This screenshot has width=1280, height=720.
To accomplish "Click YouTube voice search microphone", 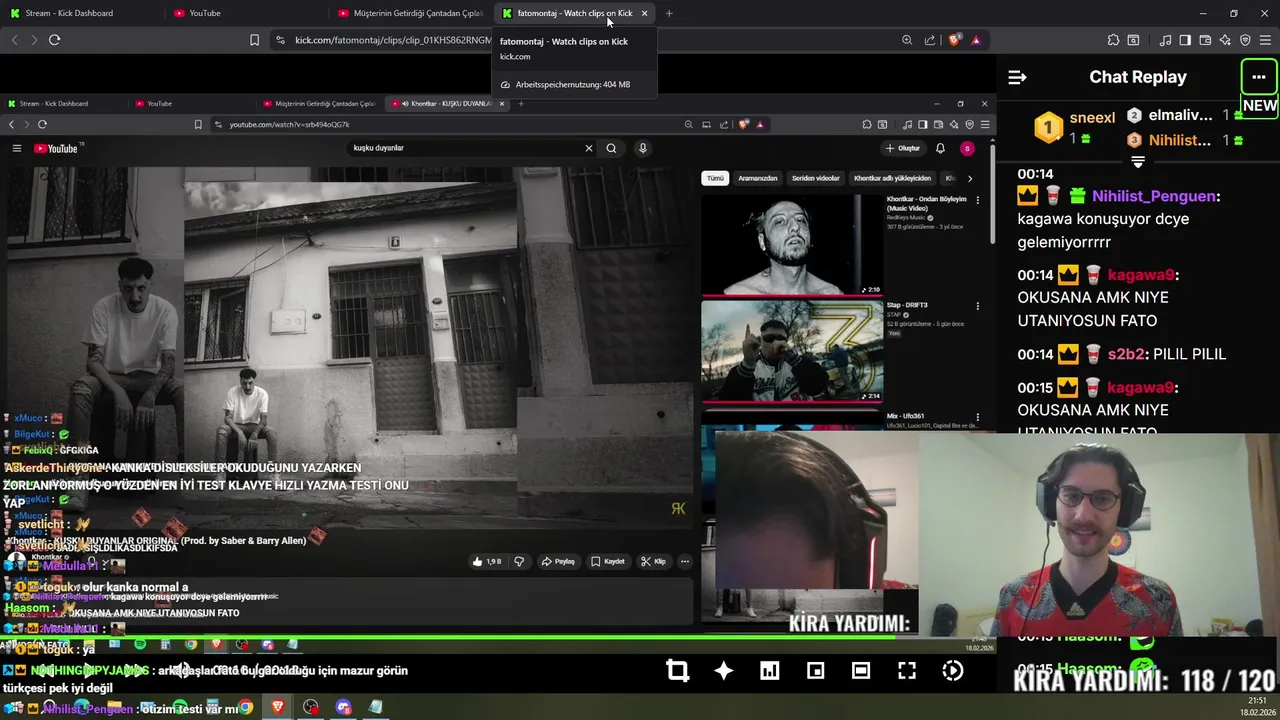I will pos(643,148).
